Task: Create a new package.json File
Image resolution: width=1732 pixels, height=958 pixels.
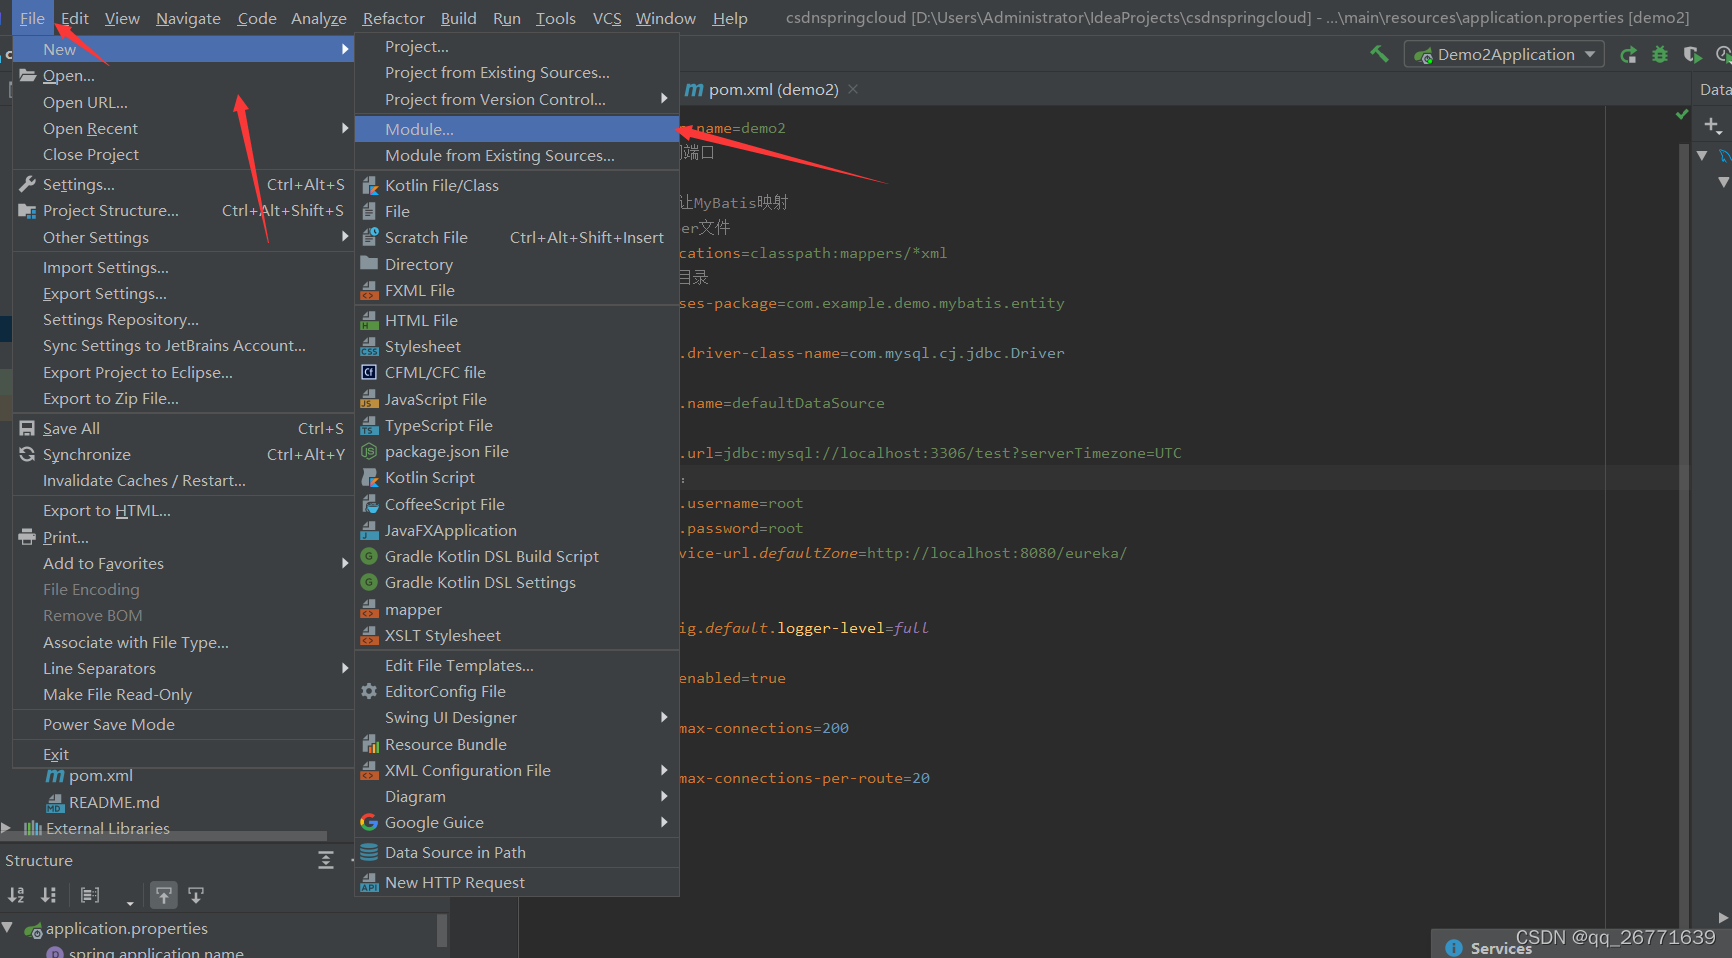Action: [x=517, y=451]
